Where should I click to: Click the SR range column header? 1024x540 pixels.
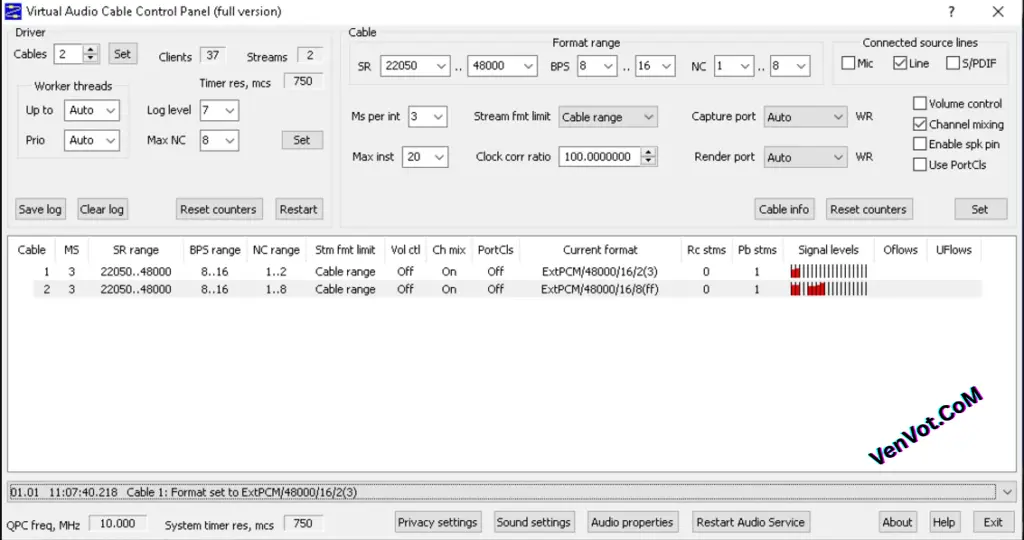tap(136, 250)
